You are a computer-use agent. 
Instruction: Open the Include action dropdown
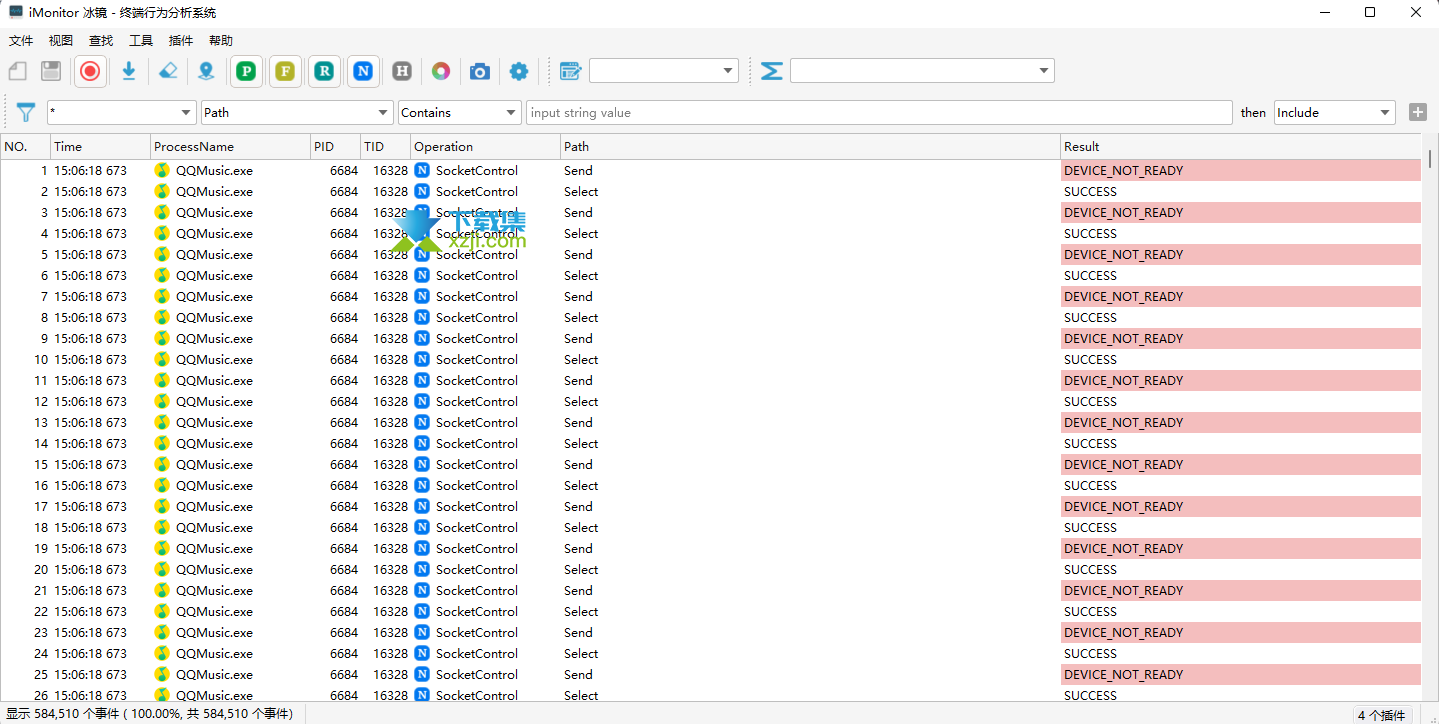[1334, 113]
